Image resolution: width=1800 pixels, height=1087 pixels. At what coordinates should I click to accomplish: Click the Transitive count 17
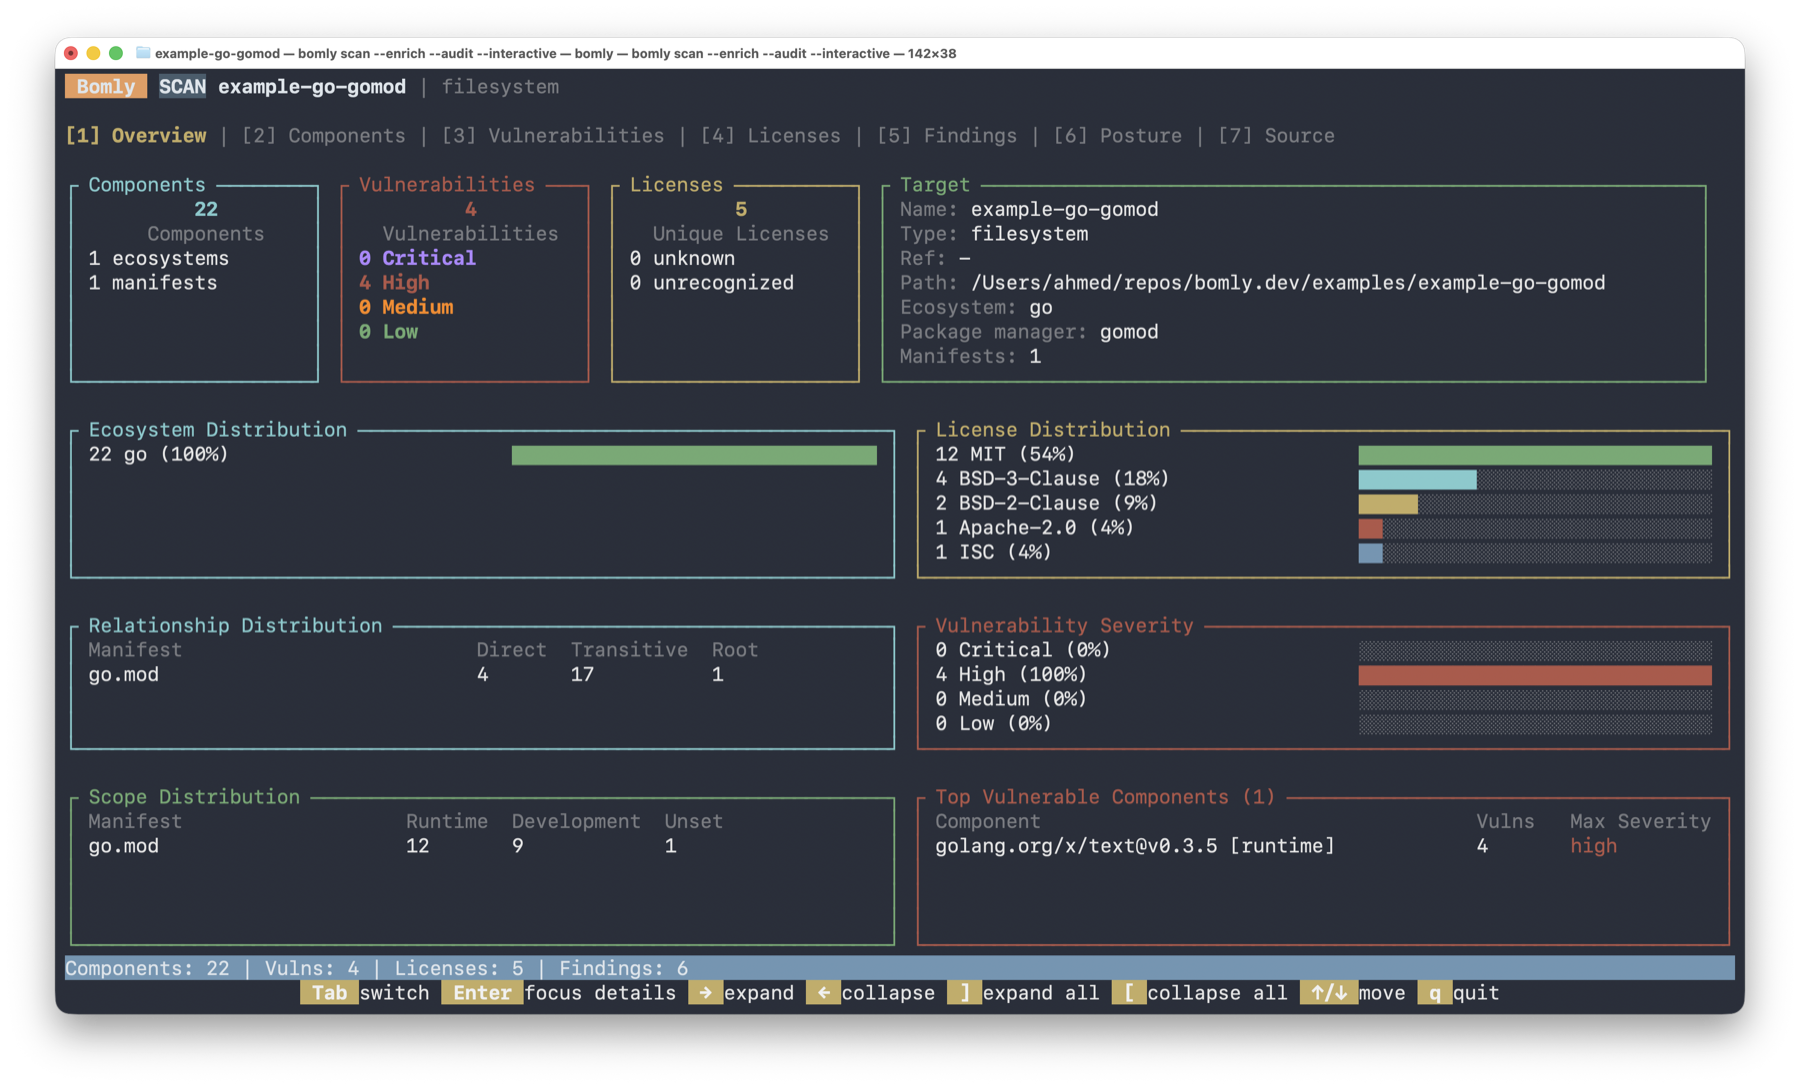pyautogui.click(x=582, y=674)
